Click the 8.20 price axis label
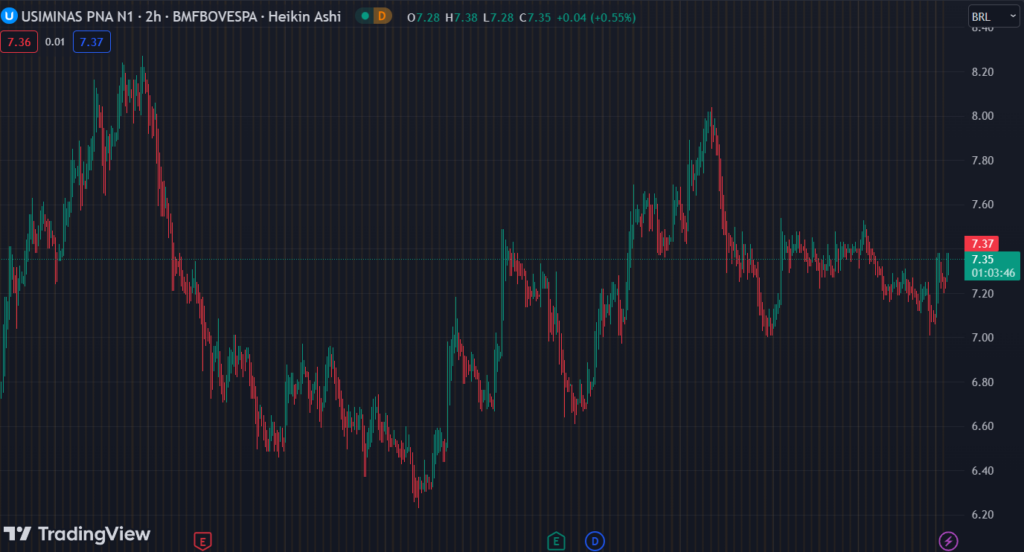 (x=982, y=72)
